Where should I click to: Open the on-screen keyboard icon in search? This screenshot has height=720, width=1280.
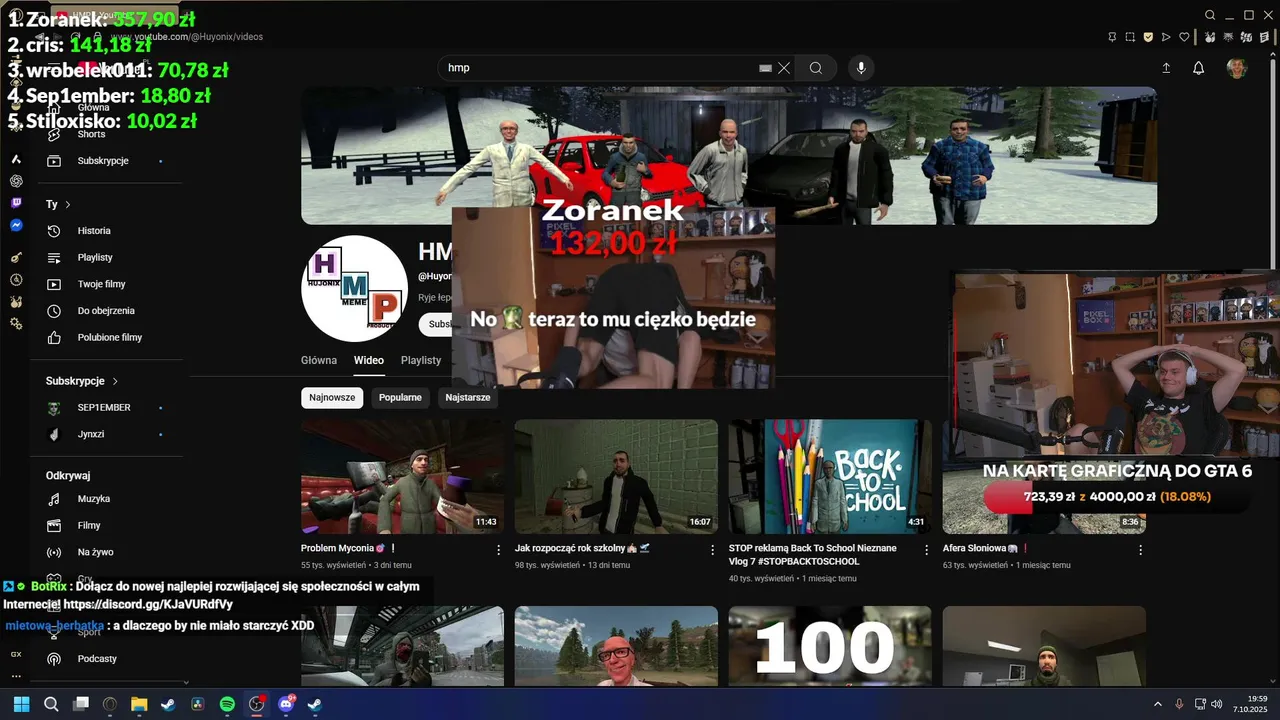coord(765,68)
